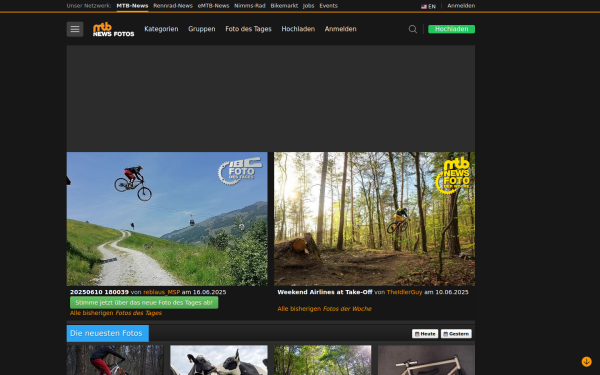
Task: Open Nimms-Rad network link
Action: 250,6
